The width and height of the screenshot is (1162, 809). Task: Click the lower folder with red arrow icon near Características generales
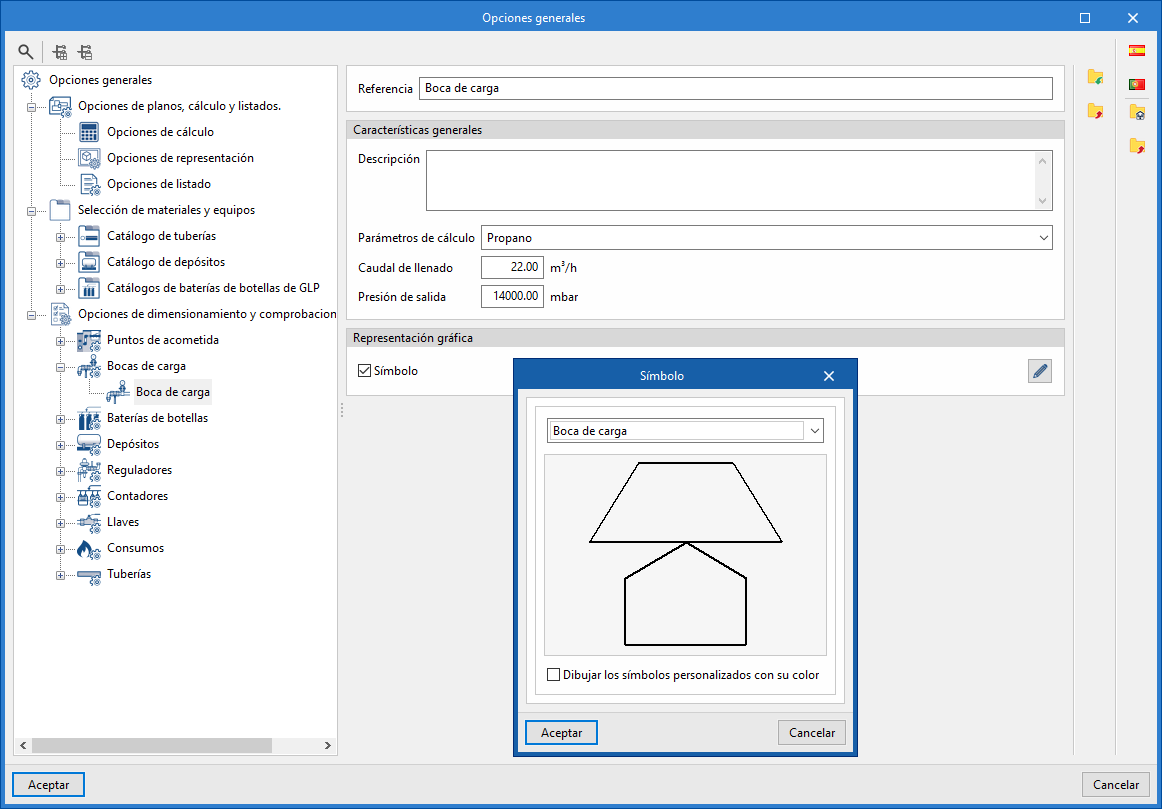tap(1095, 111)
